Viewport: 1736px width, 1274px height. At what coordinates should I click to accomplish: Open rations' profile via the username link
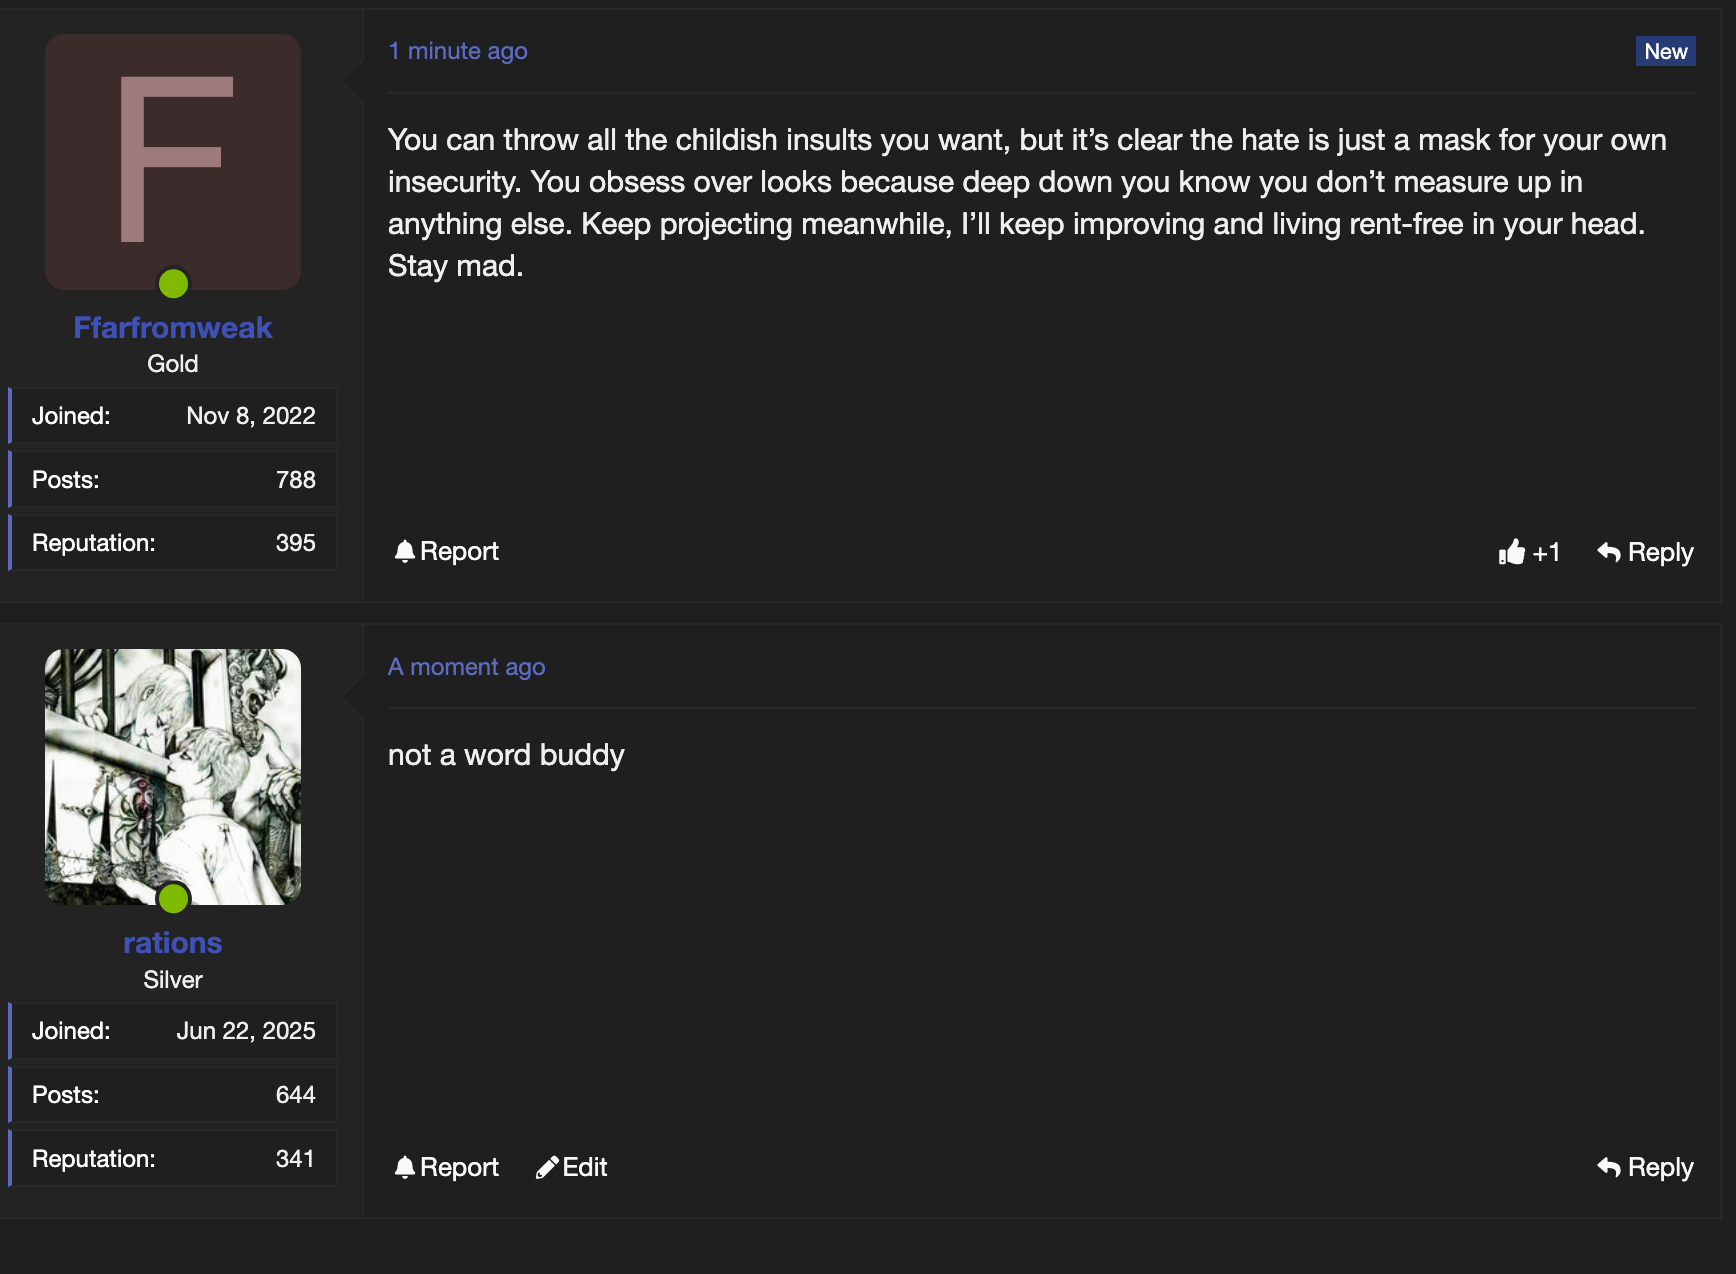coord(172,943)
